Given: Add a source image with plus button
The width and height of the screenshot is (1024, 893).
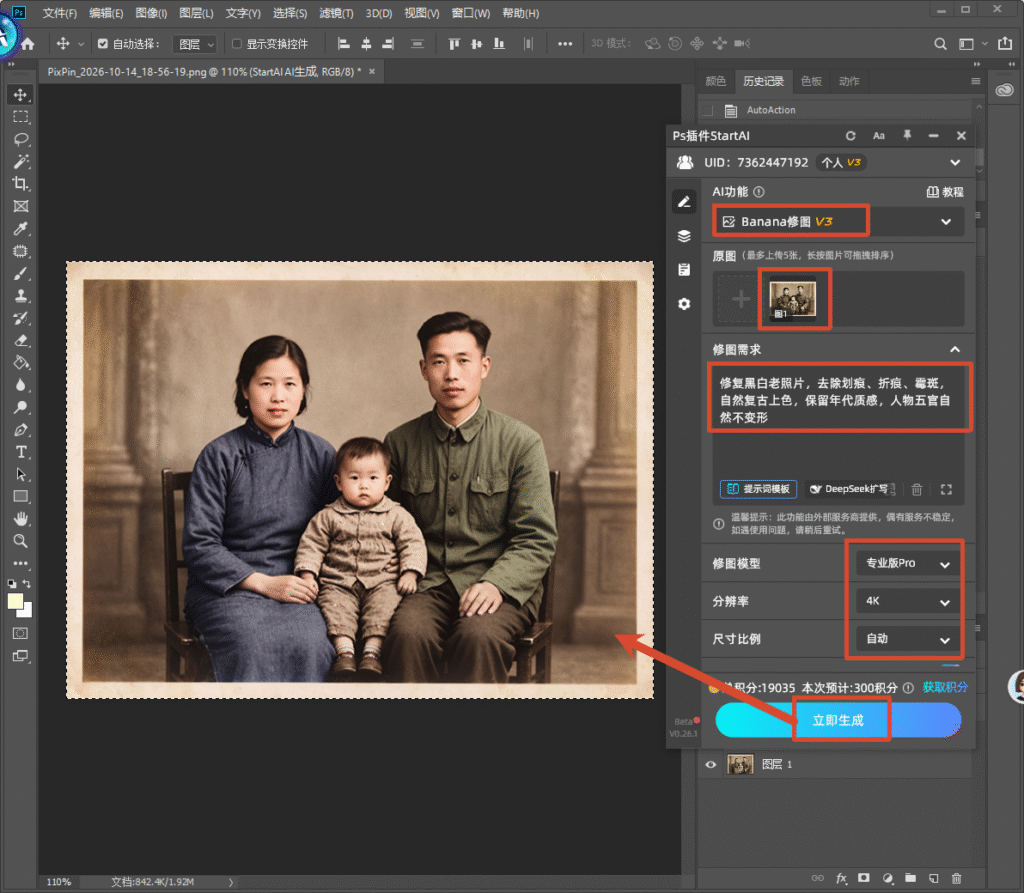Looking at the screenshot, I should (741, 299).
